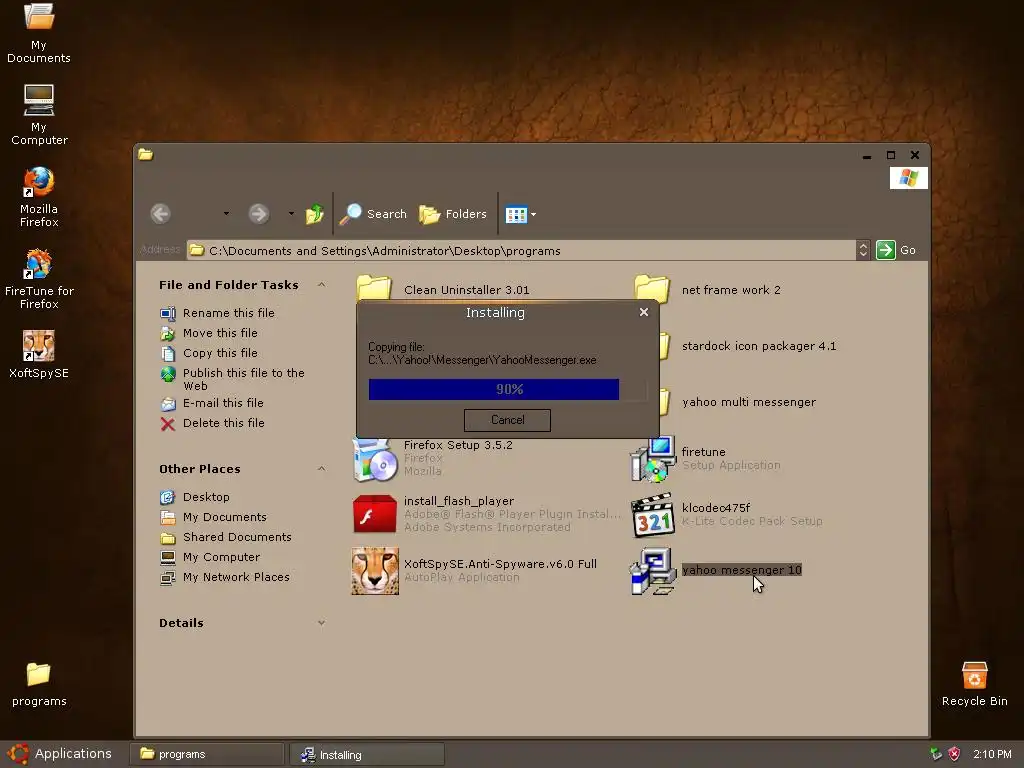Select XoftSpySE Anti-Spyware cheetah icon
The height and width of the screenshot is (768, 1024).
point(375,571)
